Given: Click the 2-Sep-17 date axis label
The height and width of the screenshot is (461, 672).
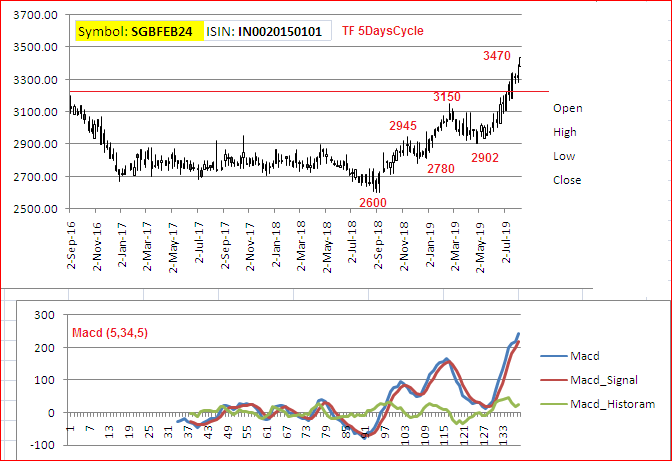Looking at the screenshot, I should 225,245.
